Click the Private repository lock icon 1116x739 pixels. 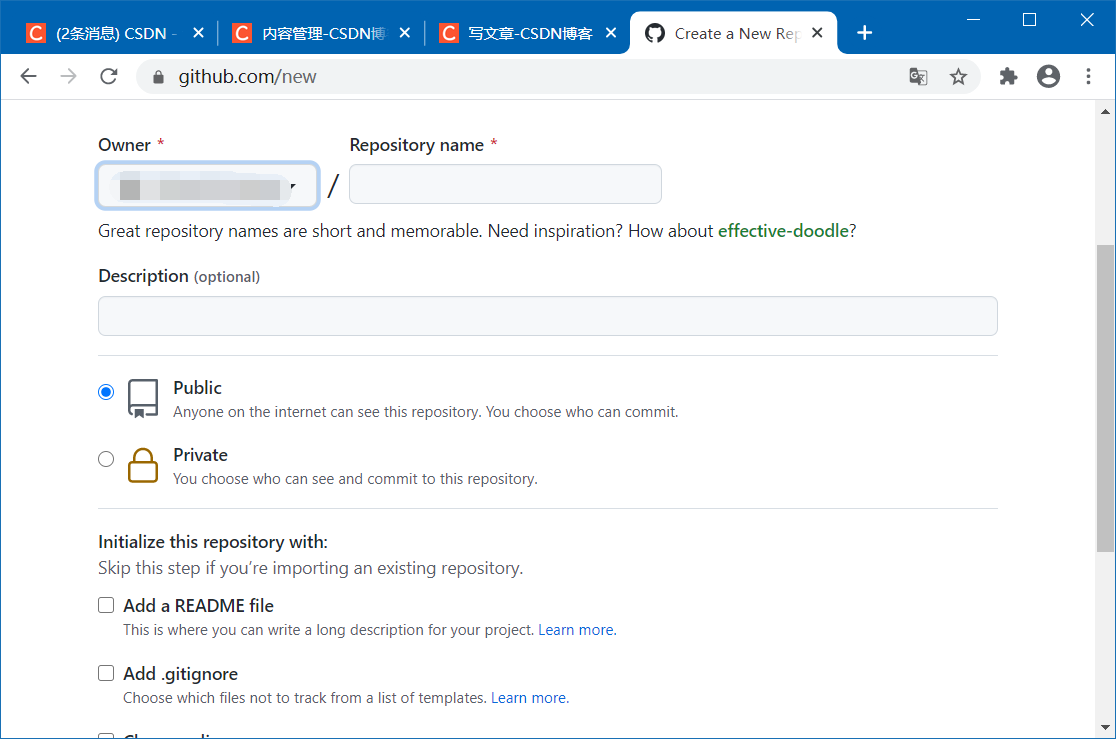click(143, 466)
